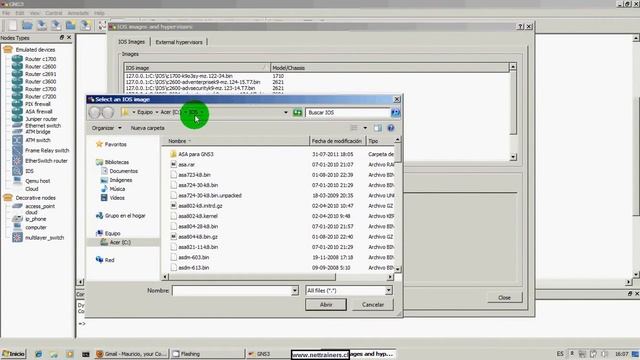Go forward in the file dialog

(108, 112)
